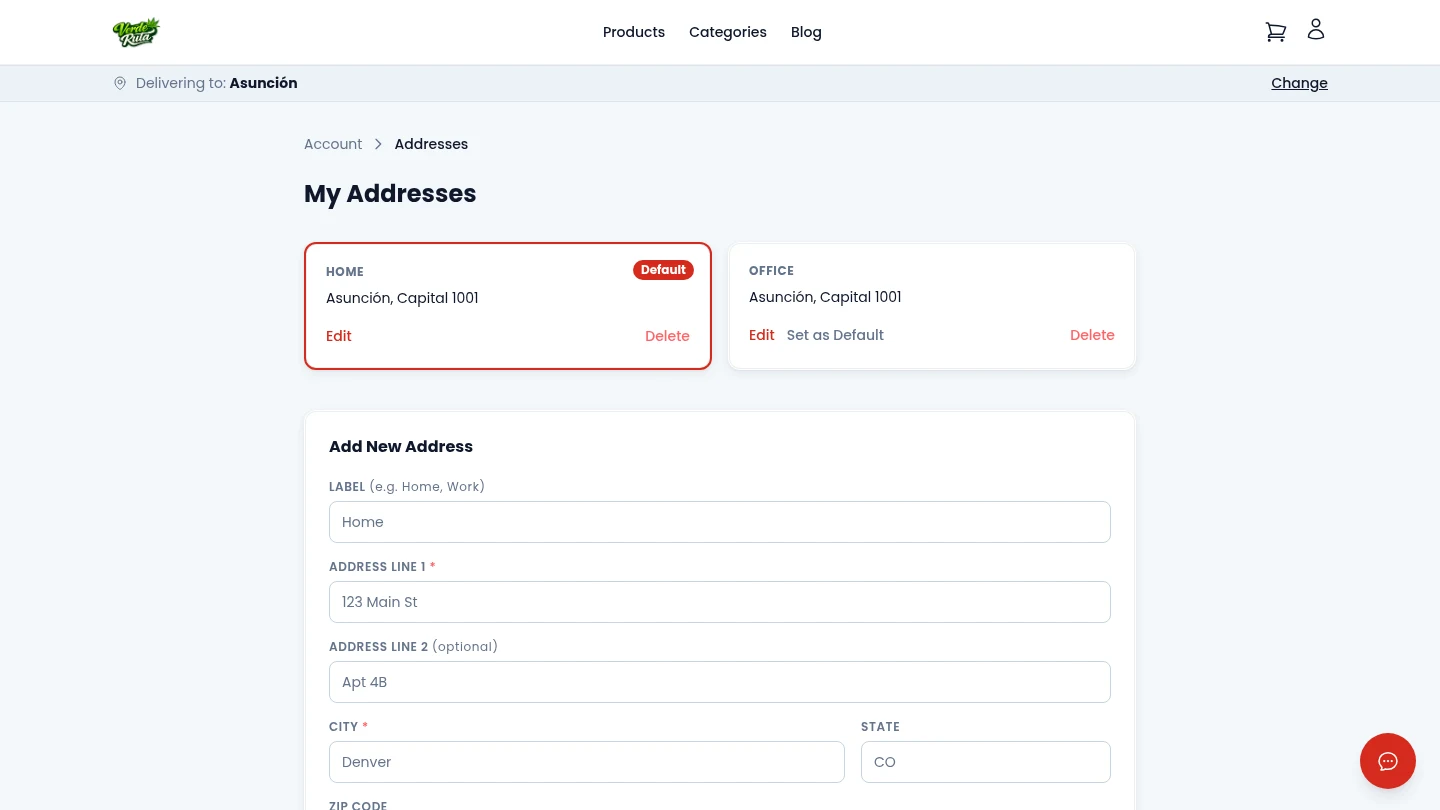Click the Verde Ruta logo
This screenshot has height=810, width=1440.
[136, 32]
